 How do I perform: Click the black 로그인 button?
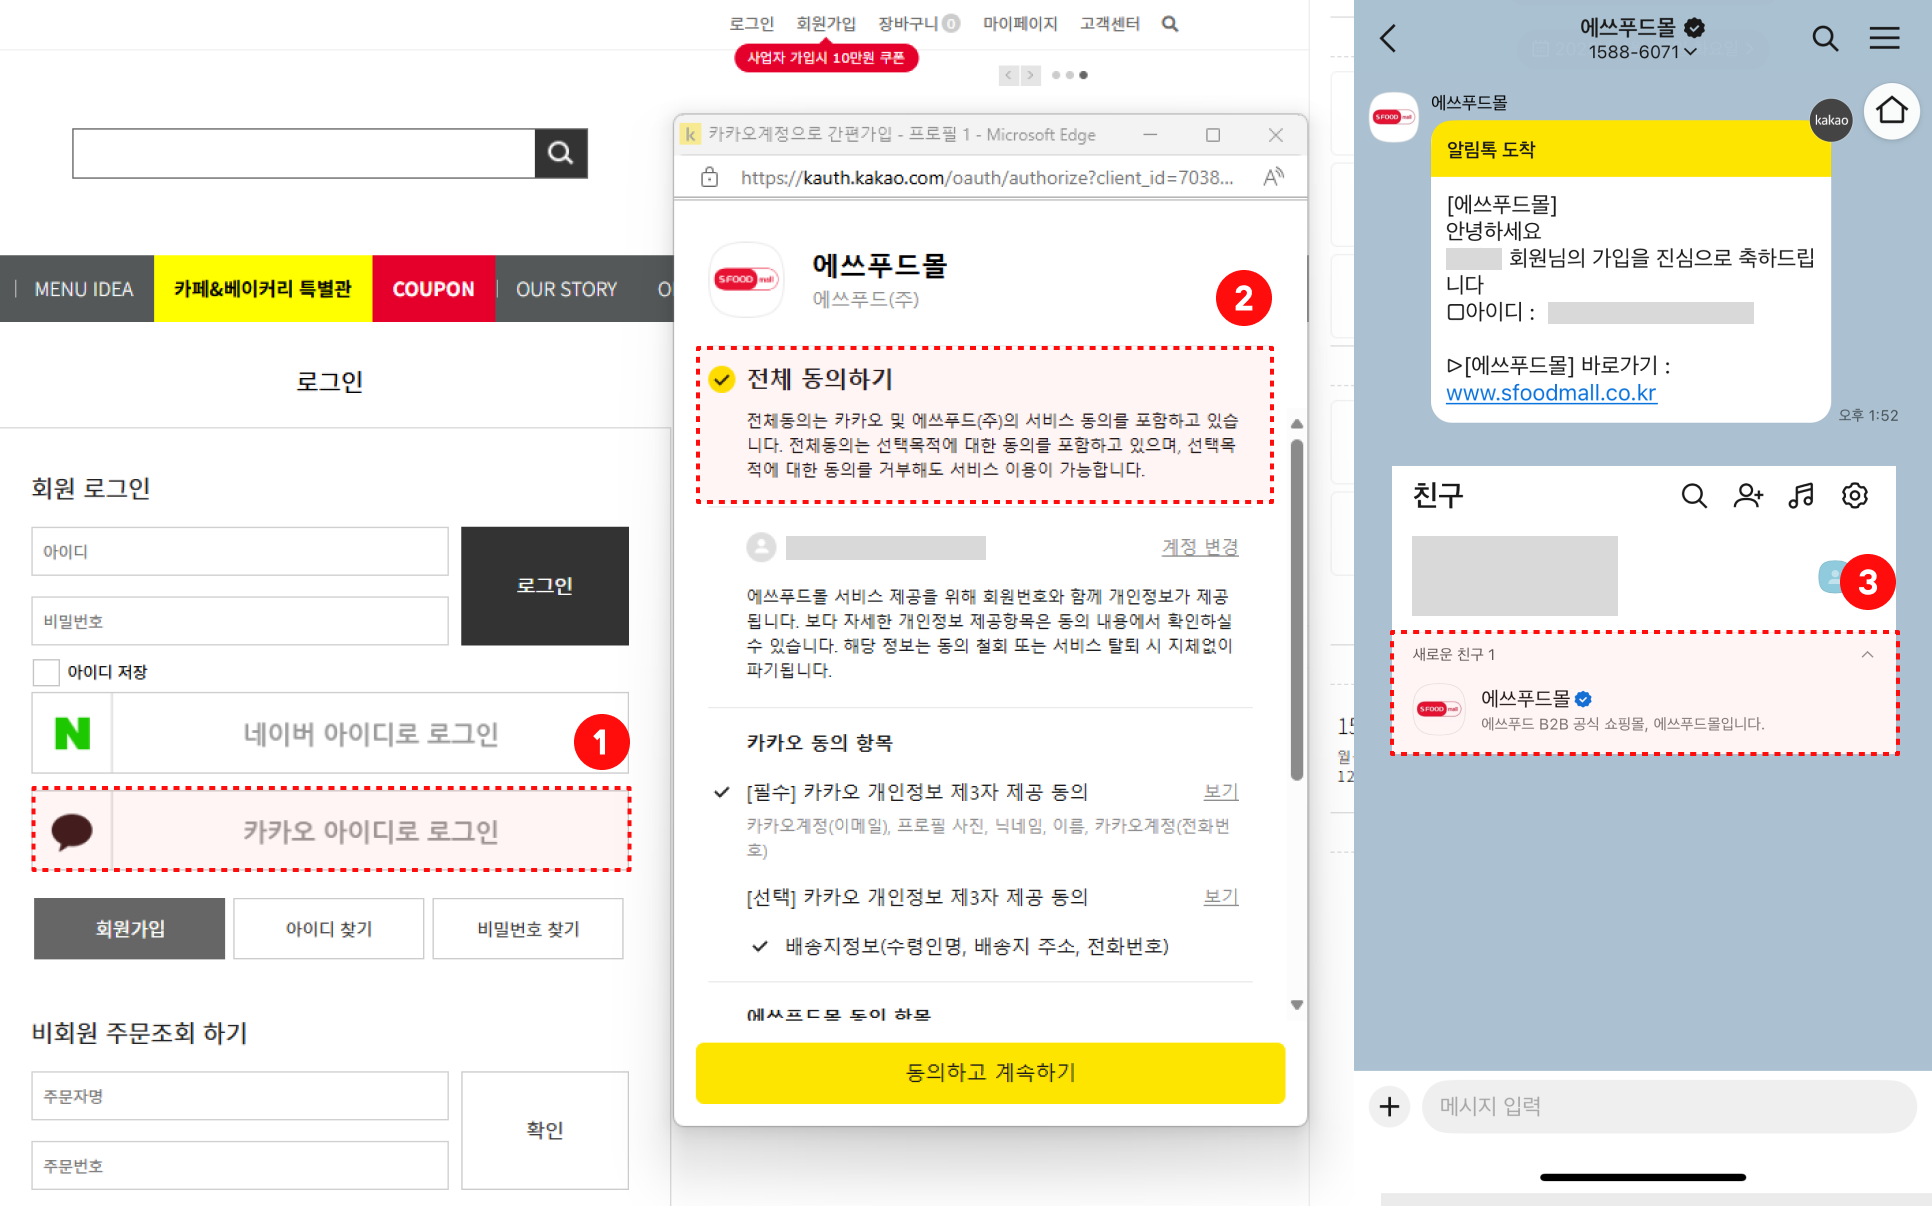(545, 586)
